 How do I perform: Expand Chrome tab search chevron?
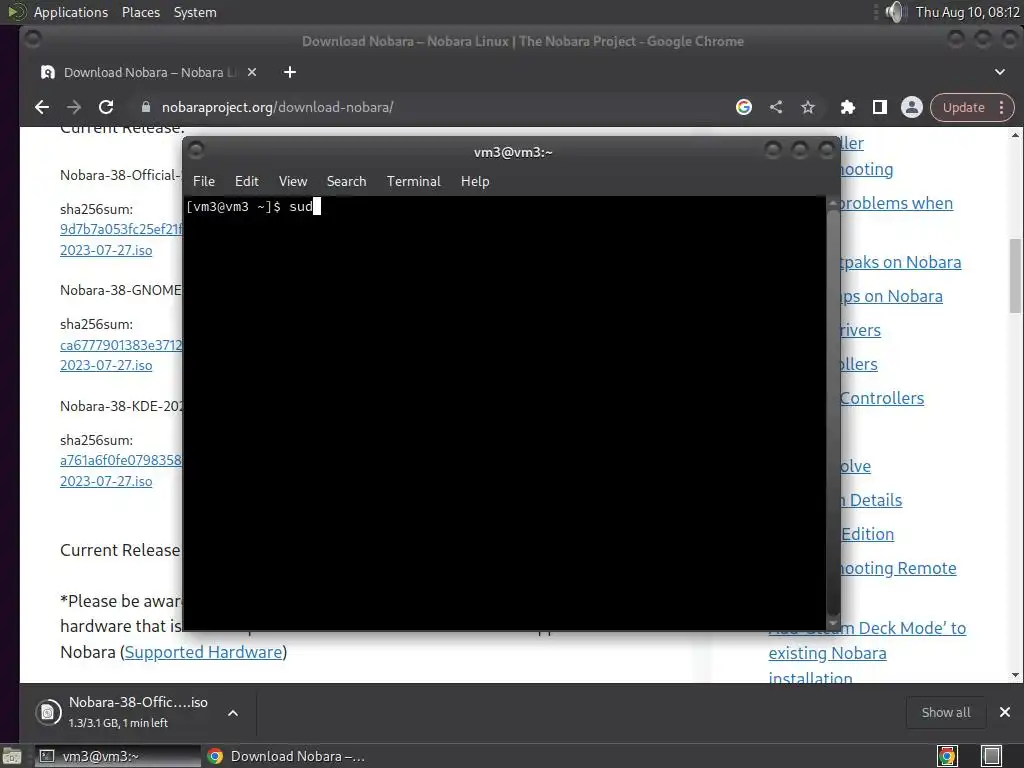(1000, 72)
